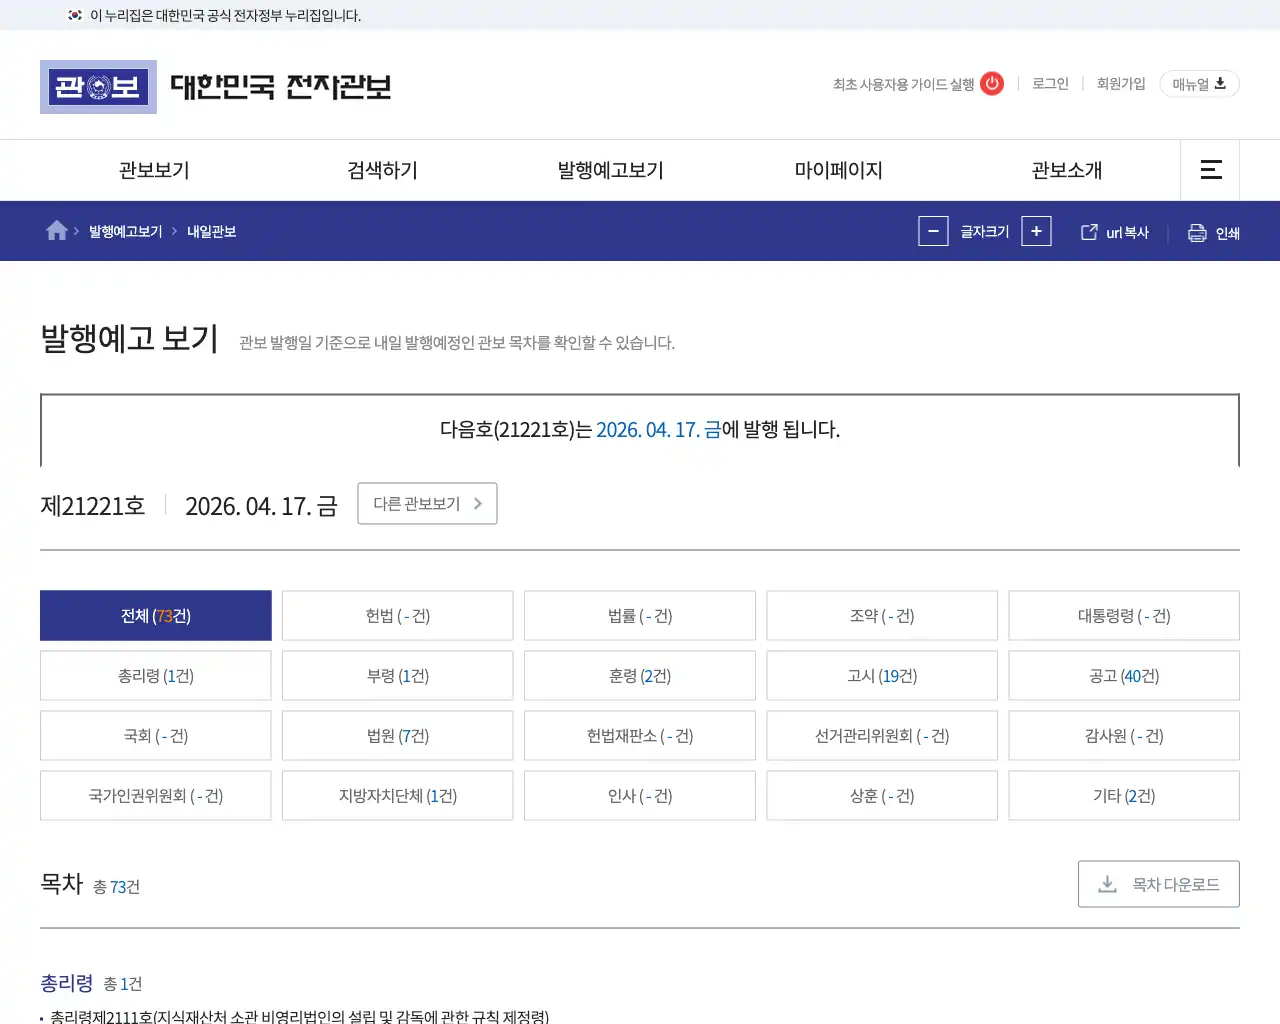Select the 공고 (40건) category filter
The image size is (1280, 1024).
1124,675
